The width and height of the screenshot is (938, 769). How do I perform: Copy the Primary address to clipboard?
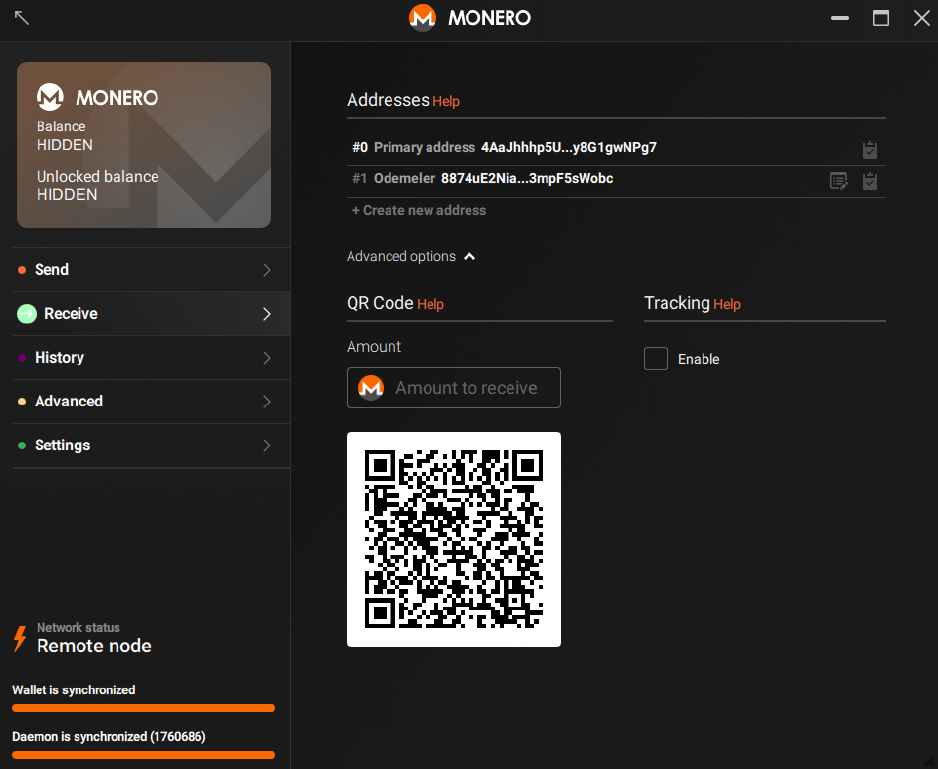point(870,150)
